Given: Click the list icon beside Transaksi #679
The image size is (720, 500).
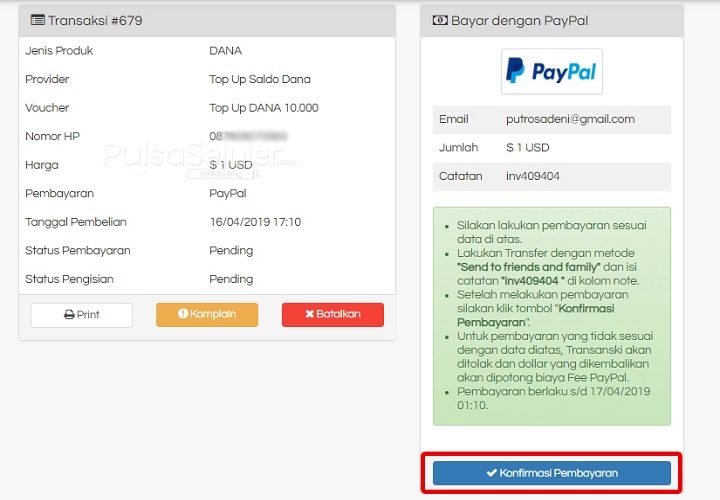Looking at the screenshot, I should point(37,20).
